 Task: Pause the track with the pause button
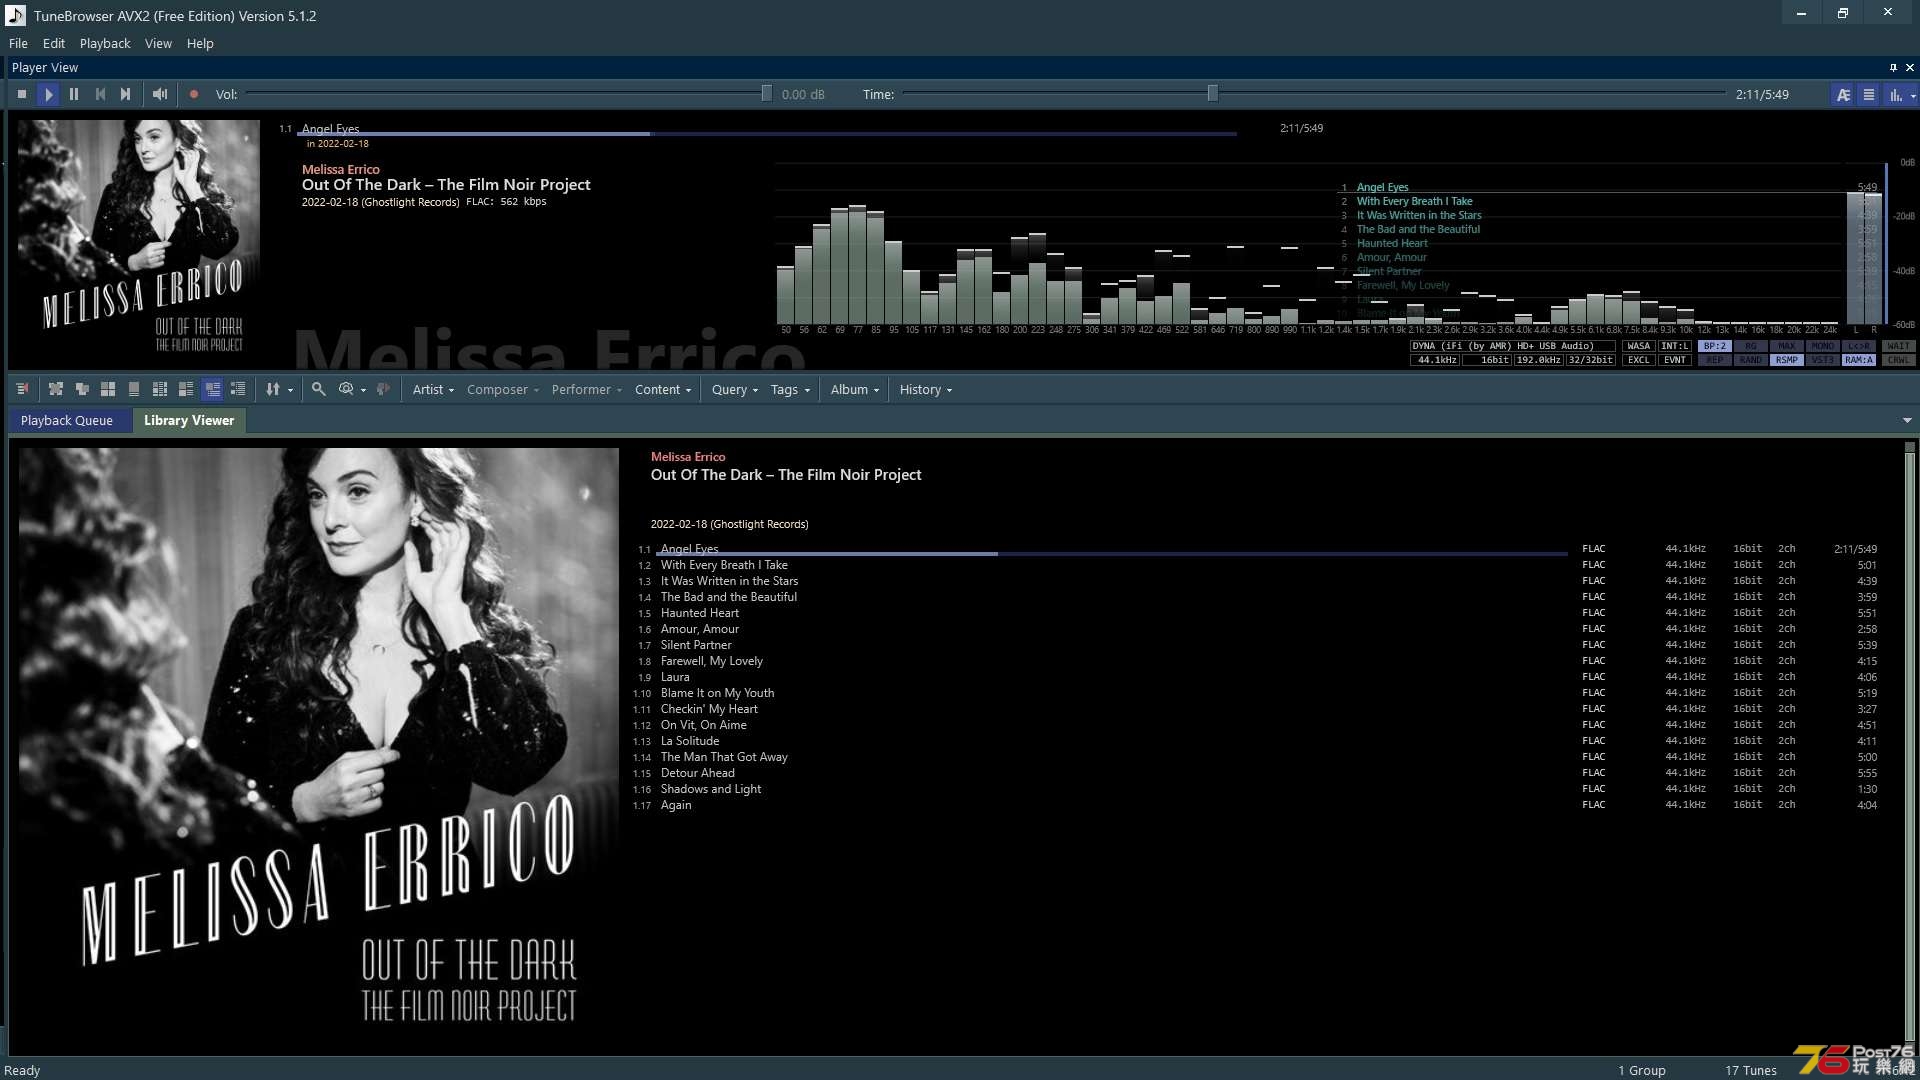click(74, 94)
